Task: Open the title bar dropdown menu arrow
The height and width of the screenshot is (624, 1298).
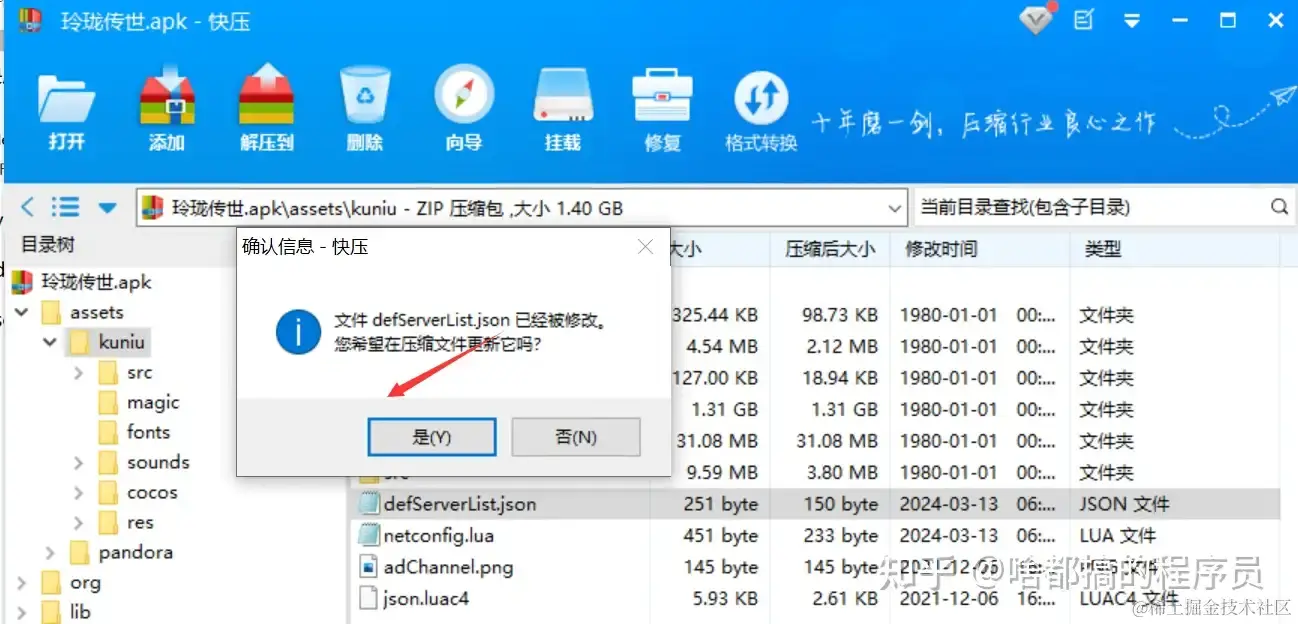Action: 1133,20
